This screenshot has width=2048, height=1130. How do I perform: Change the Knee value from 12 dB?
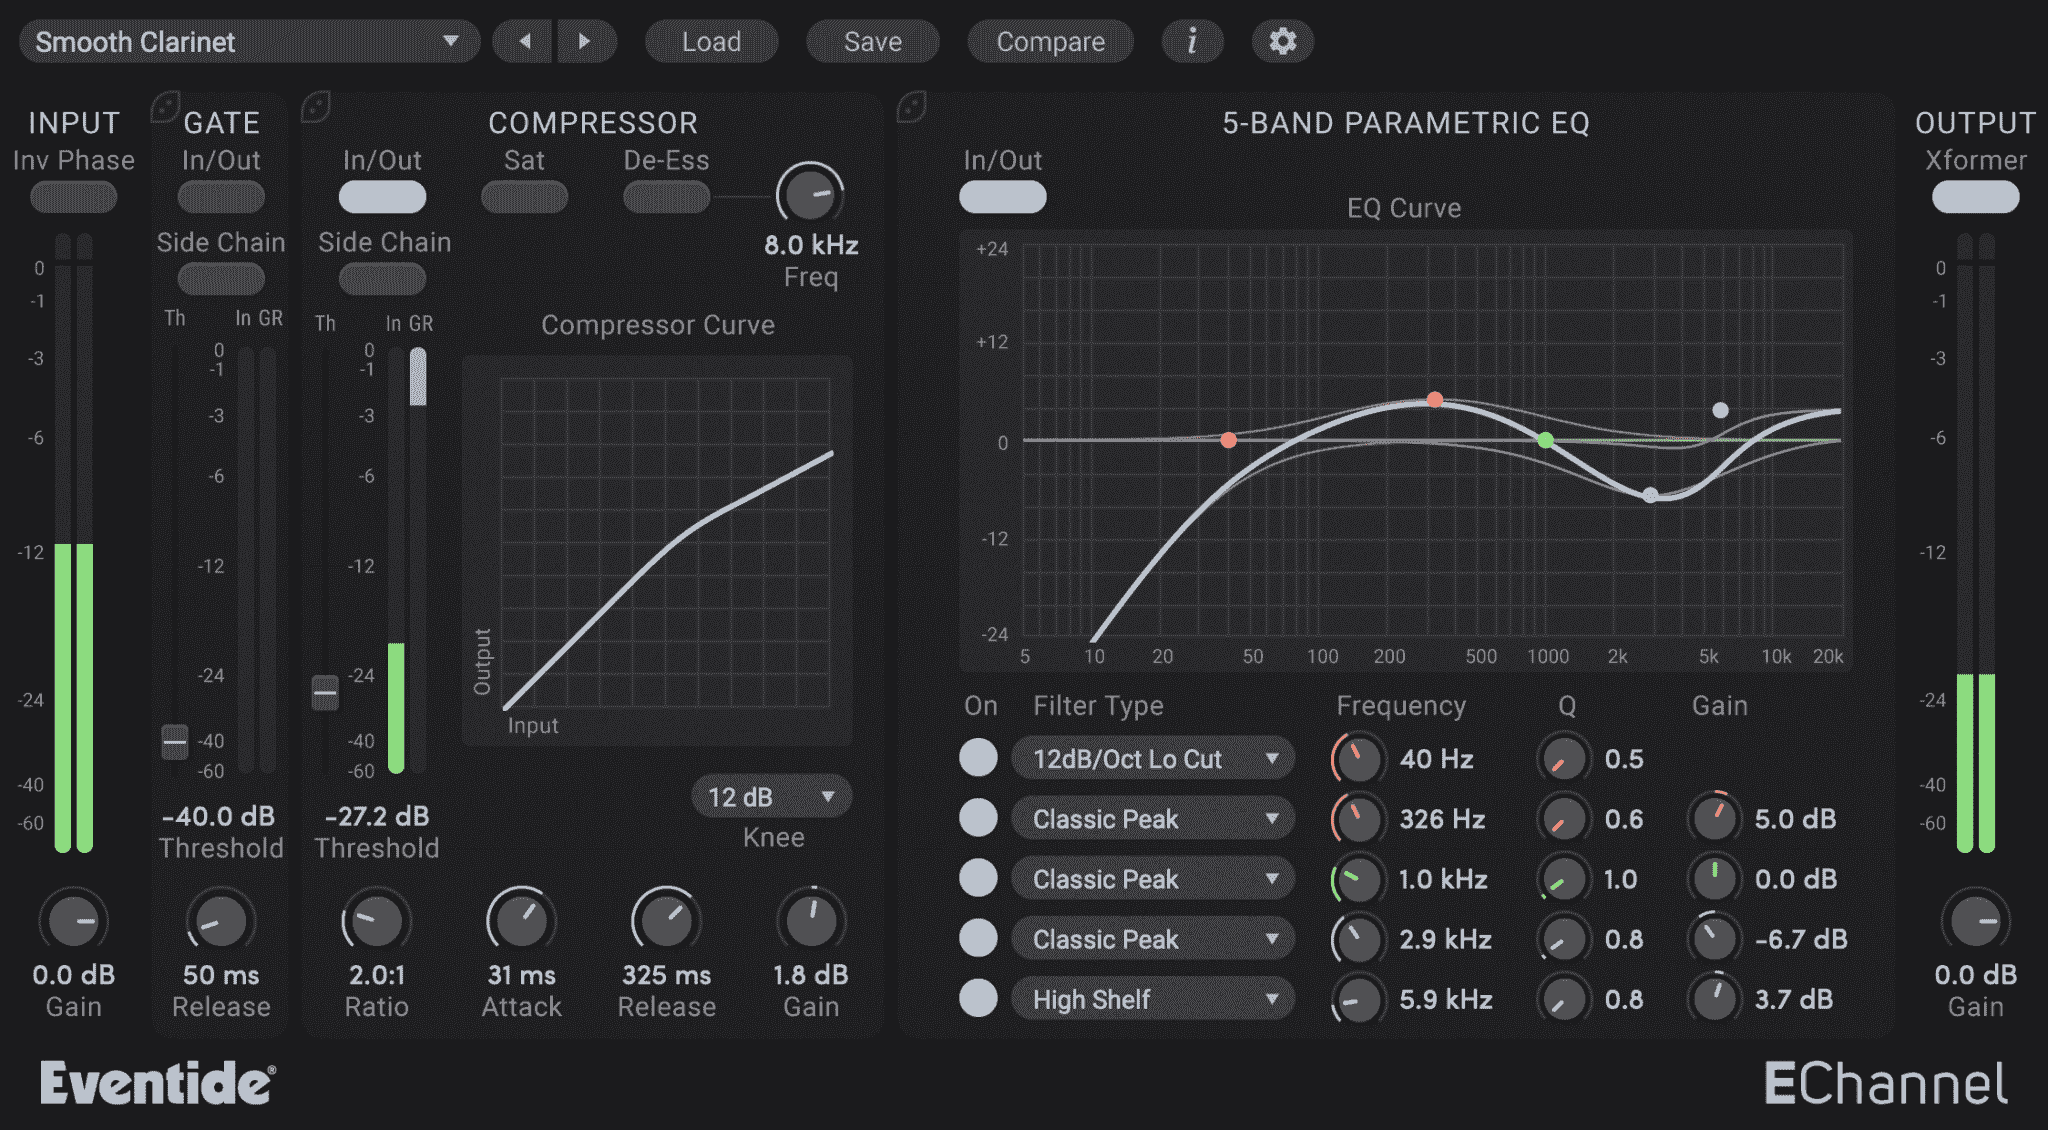(x=771, y=796)
